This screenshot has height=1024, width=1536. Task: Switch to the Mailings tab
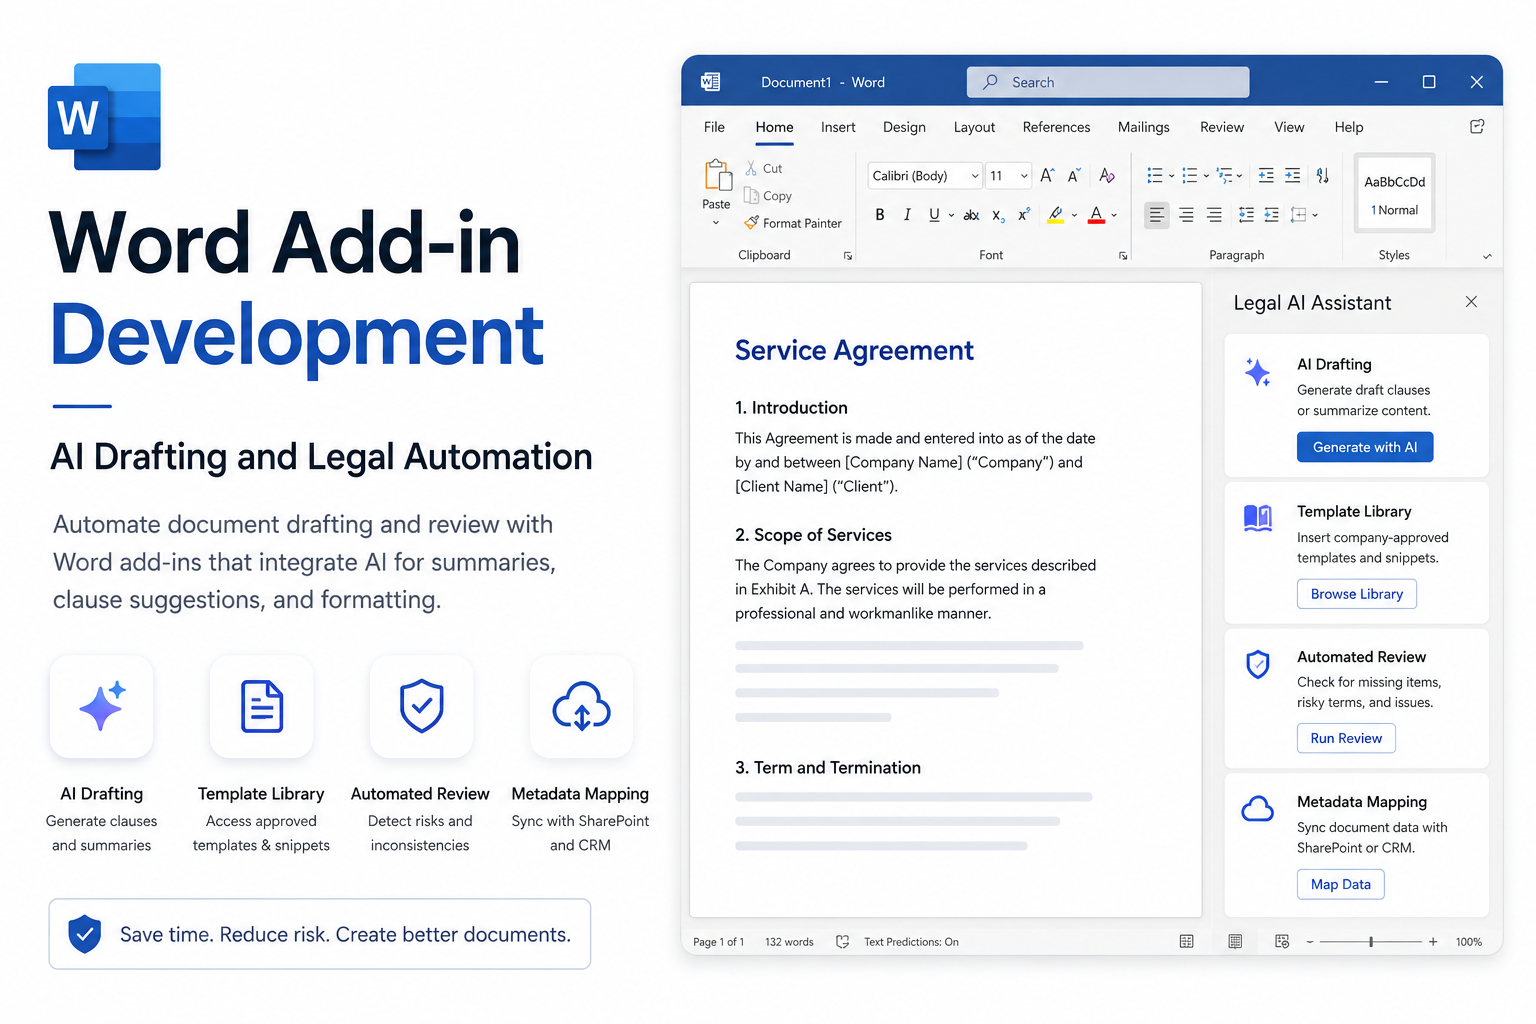1143,127
